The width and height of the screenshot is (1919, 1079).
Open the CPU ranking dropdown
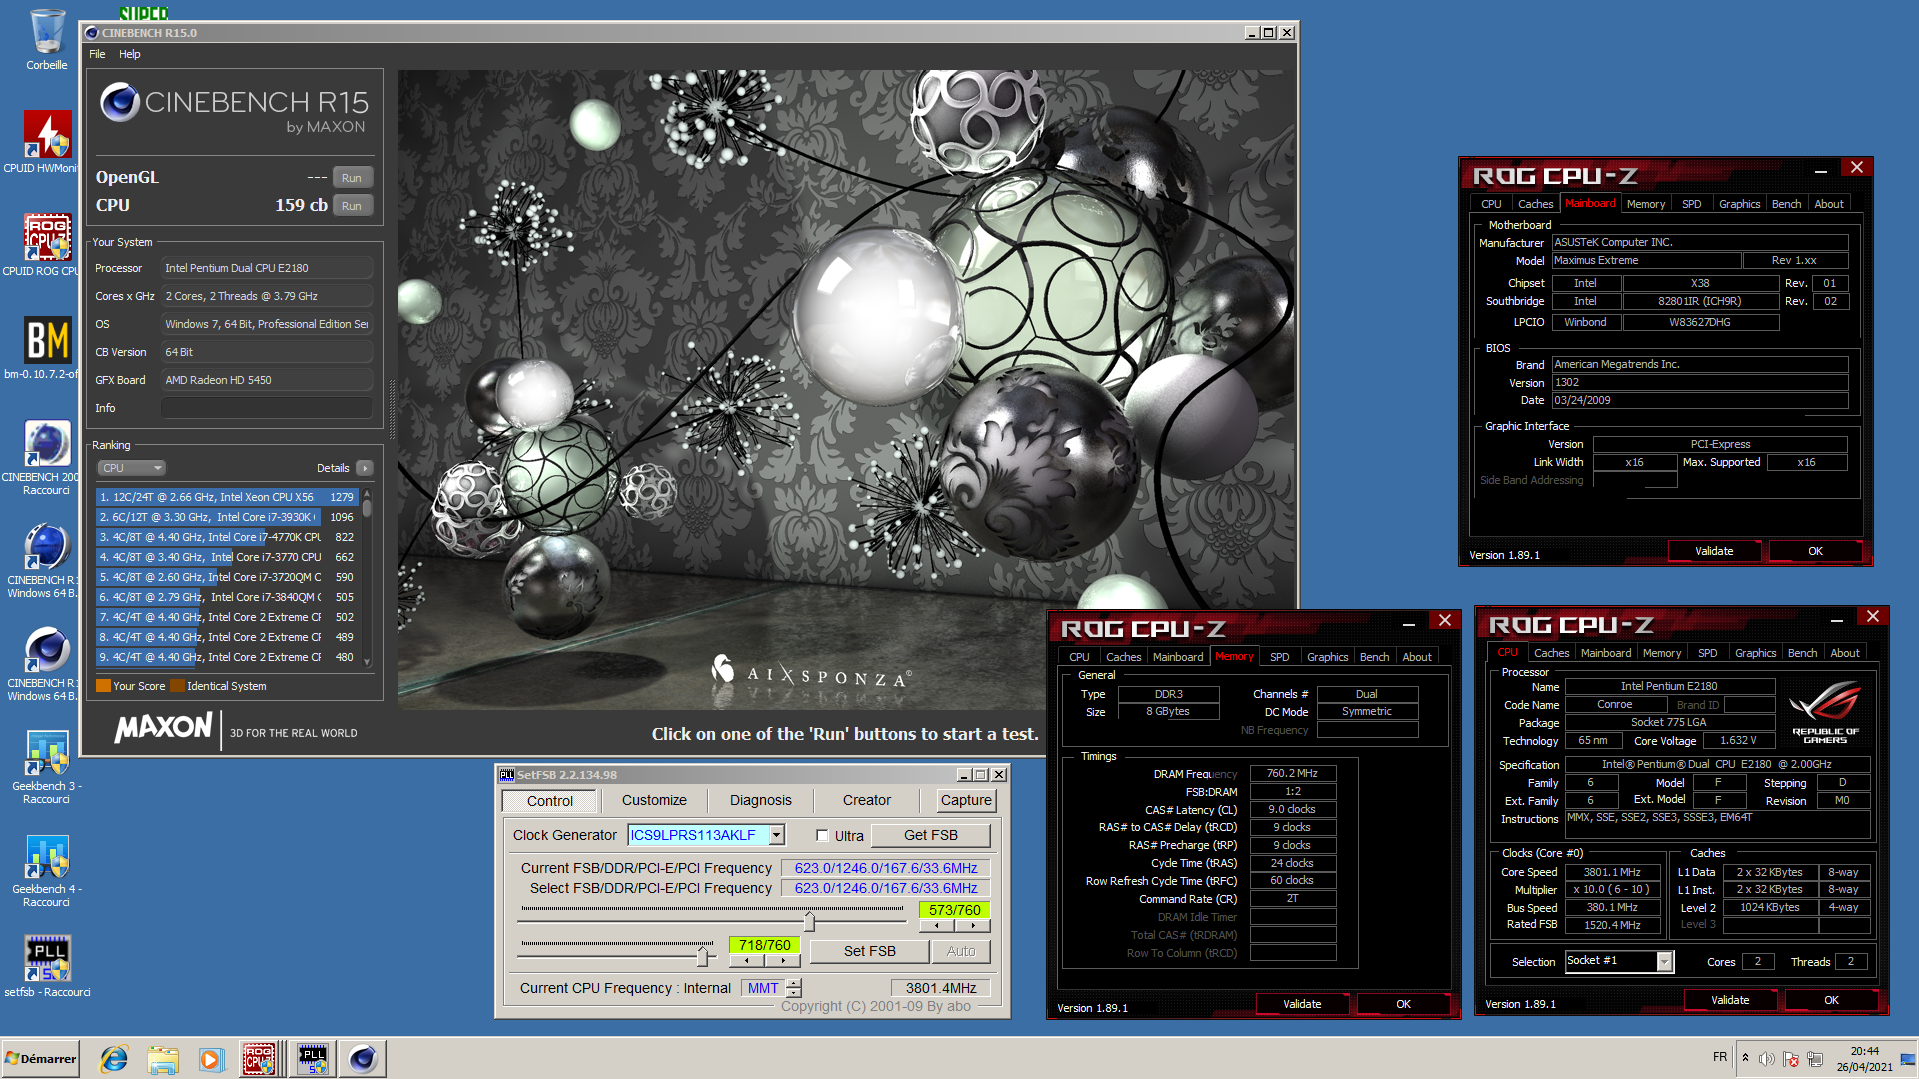(131, 468)
